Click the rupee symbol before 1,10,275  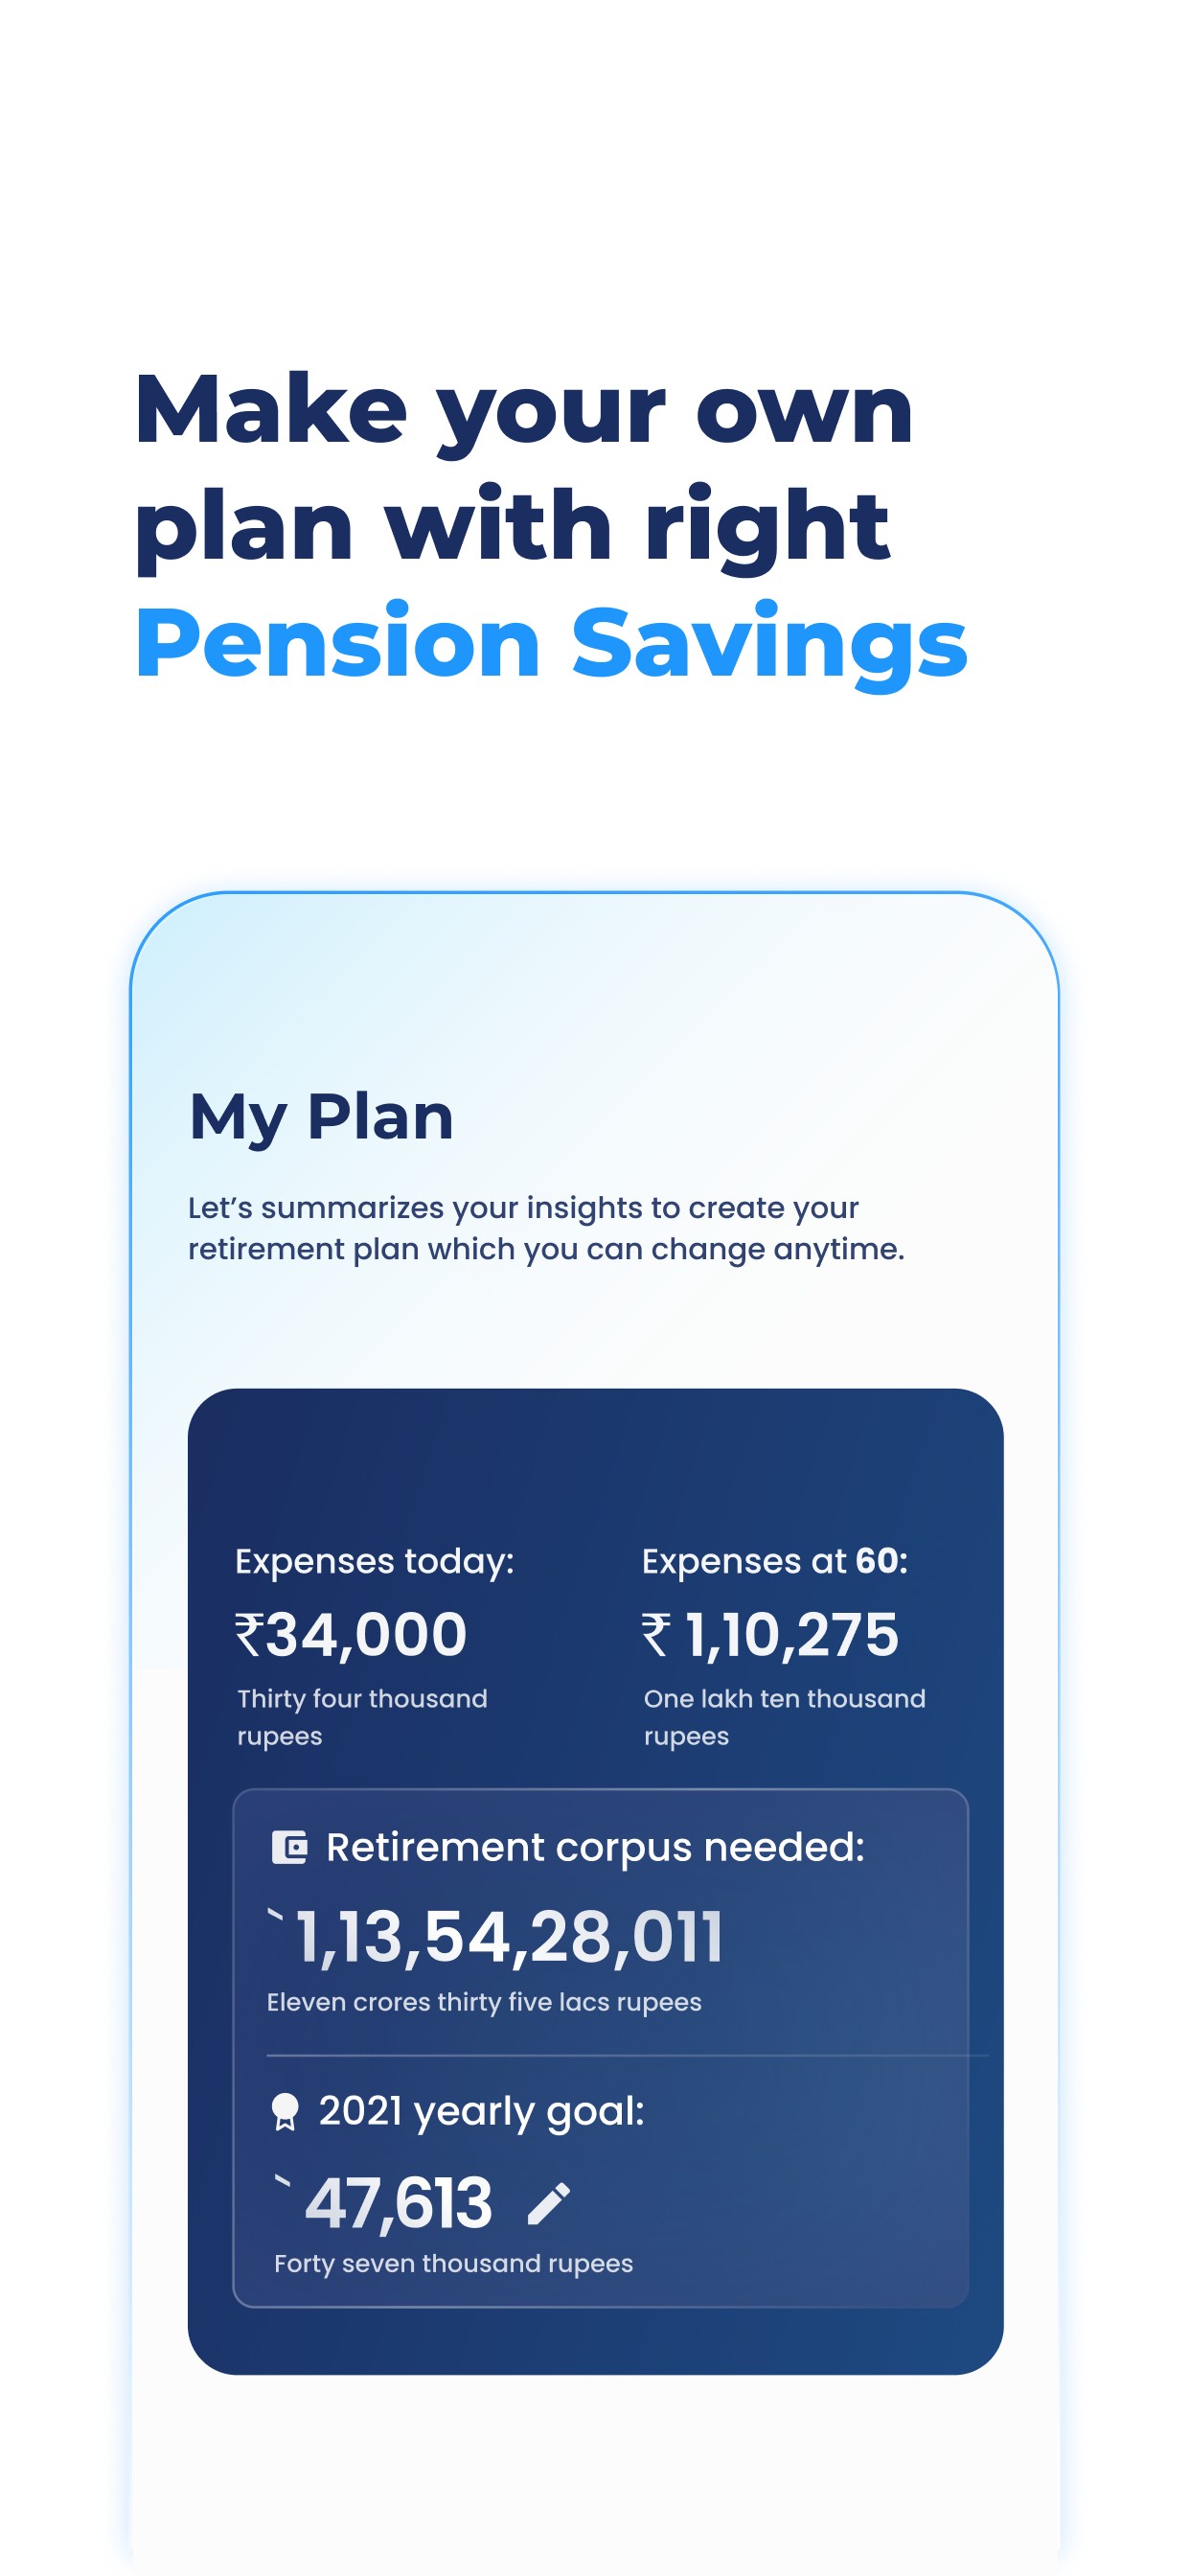coord(656,1635)
